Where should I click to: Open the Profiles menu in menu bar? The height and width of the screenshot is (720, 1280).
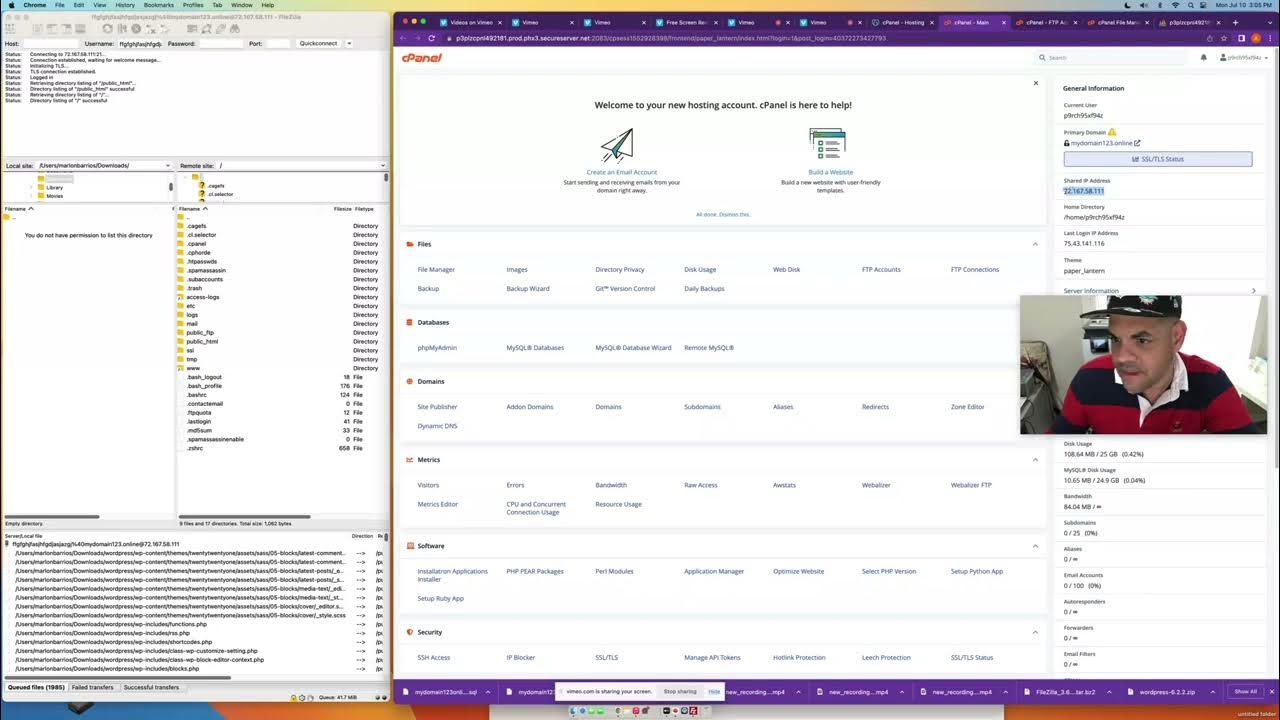pos(193,5)
